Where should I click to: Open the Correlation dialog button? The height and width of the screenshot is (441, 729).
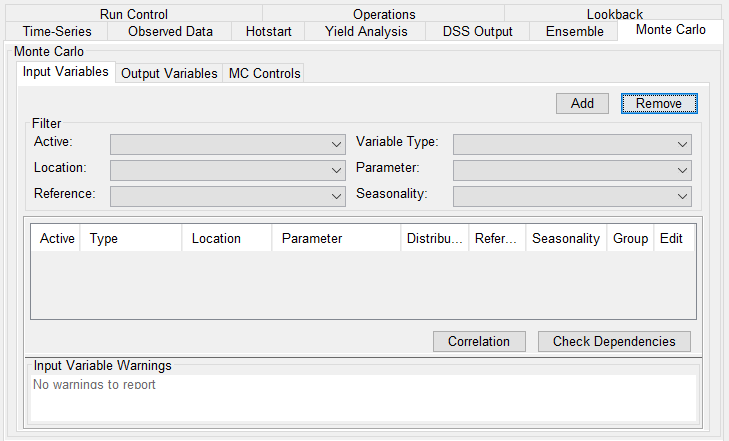click(x=479, y=341)
